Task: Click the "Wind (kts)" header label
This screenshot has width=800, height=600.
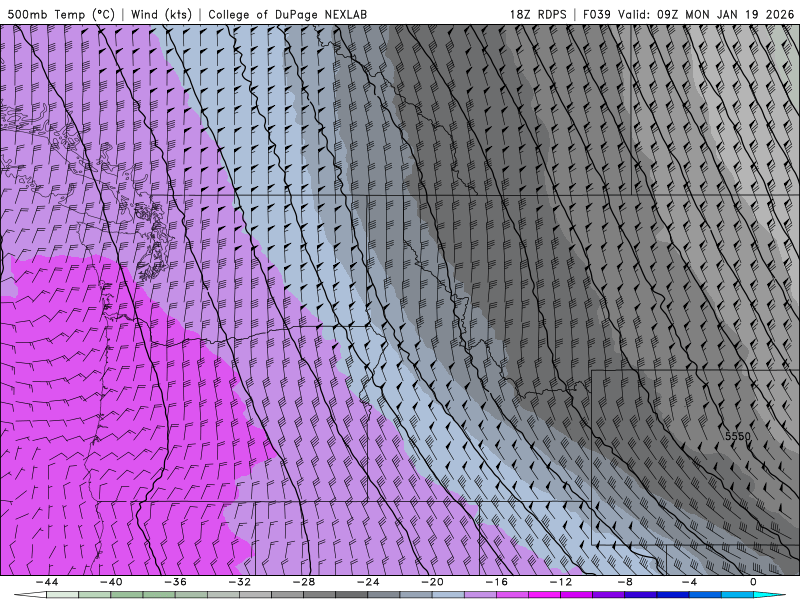Action: pos(161,14)
